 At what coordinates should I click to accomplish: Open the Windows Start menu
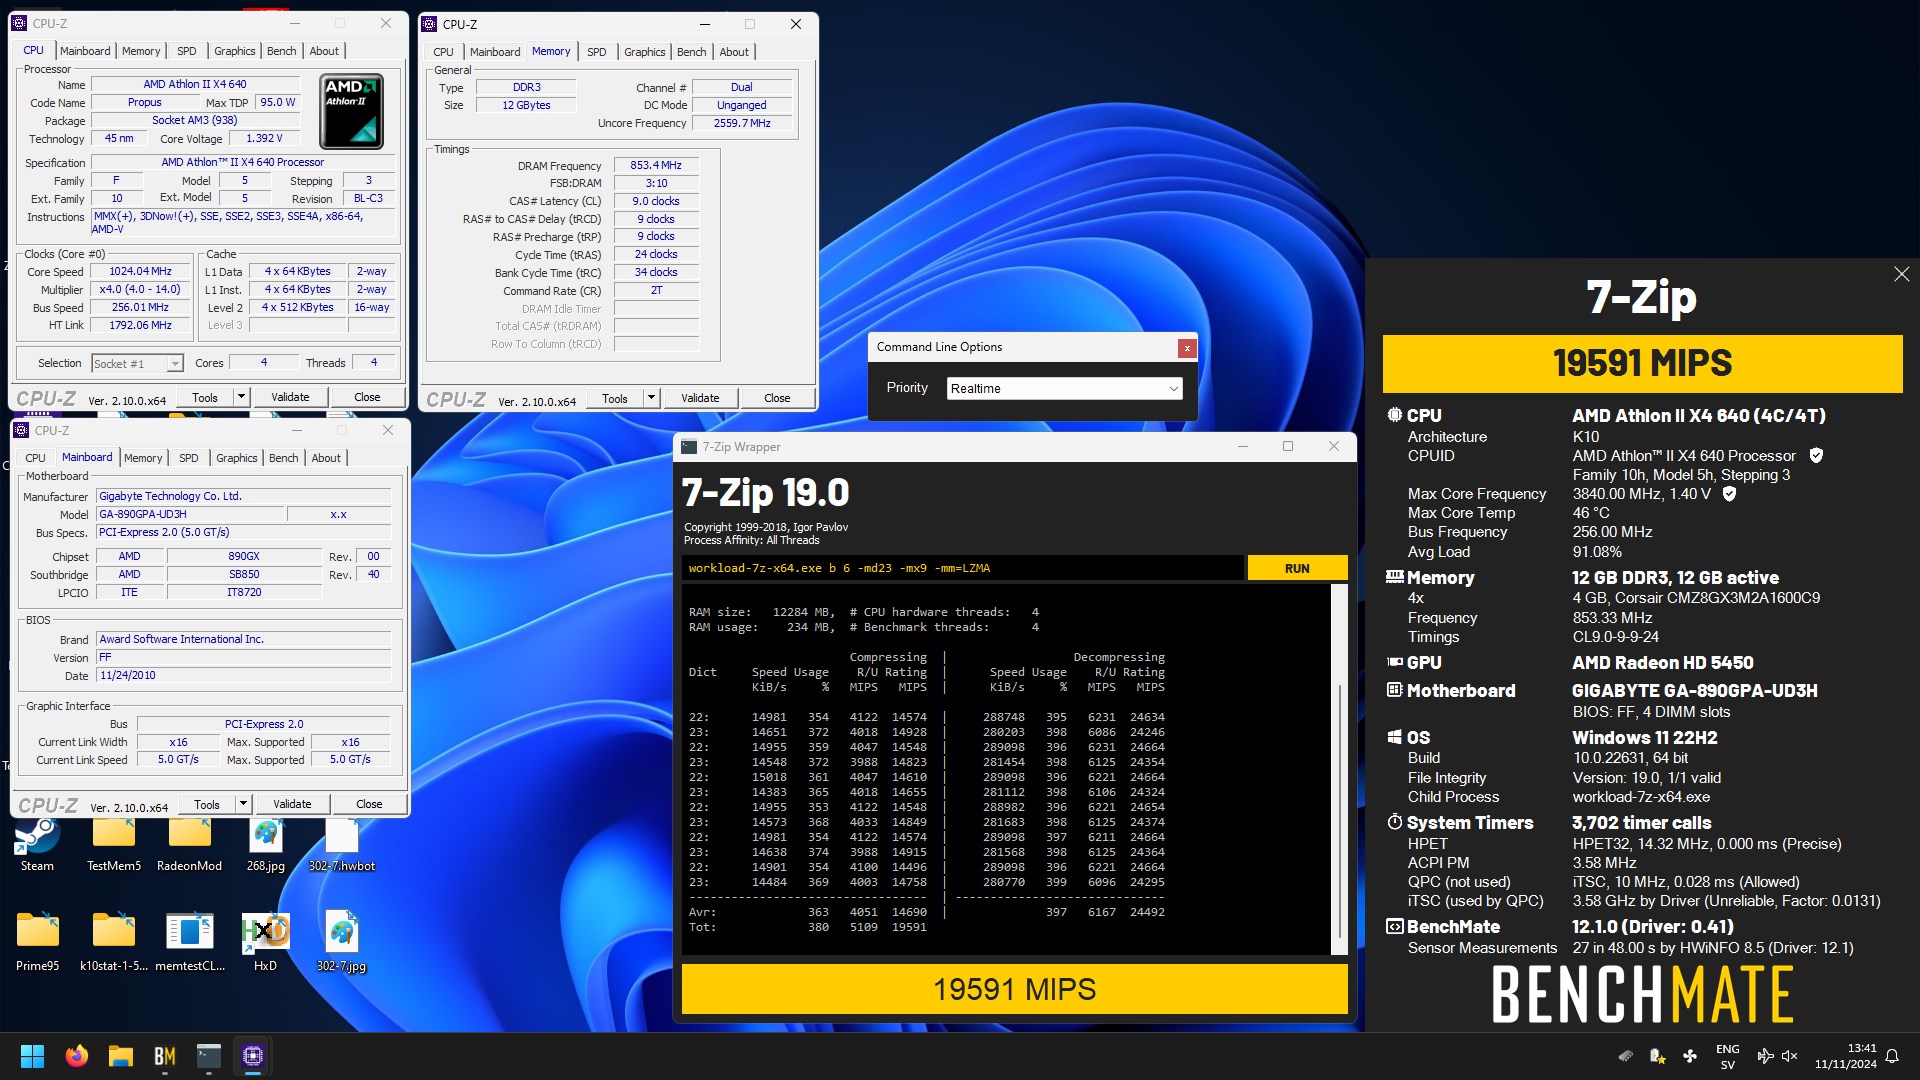pyautogui.click(x=32, y=1056)
